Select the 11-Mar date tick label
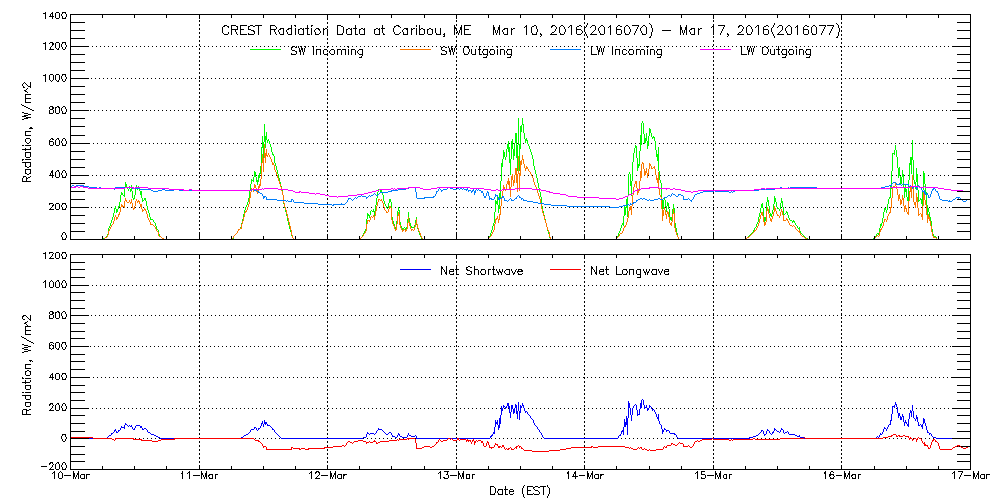The image size is (1000, 500). pos(199,476)
